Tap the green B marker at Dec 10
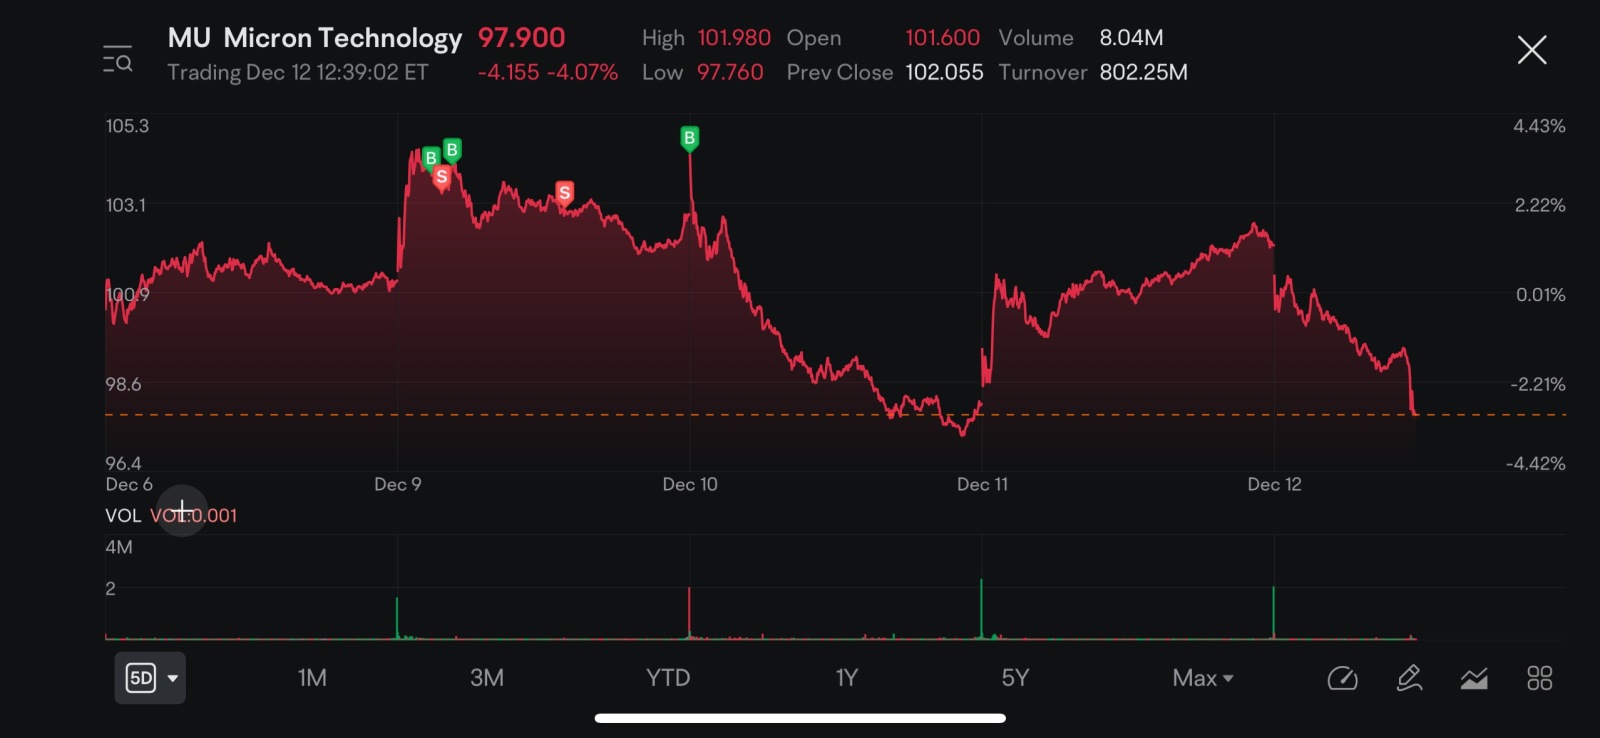Viewport: 1600px width, 738px height. 689,138
